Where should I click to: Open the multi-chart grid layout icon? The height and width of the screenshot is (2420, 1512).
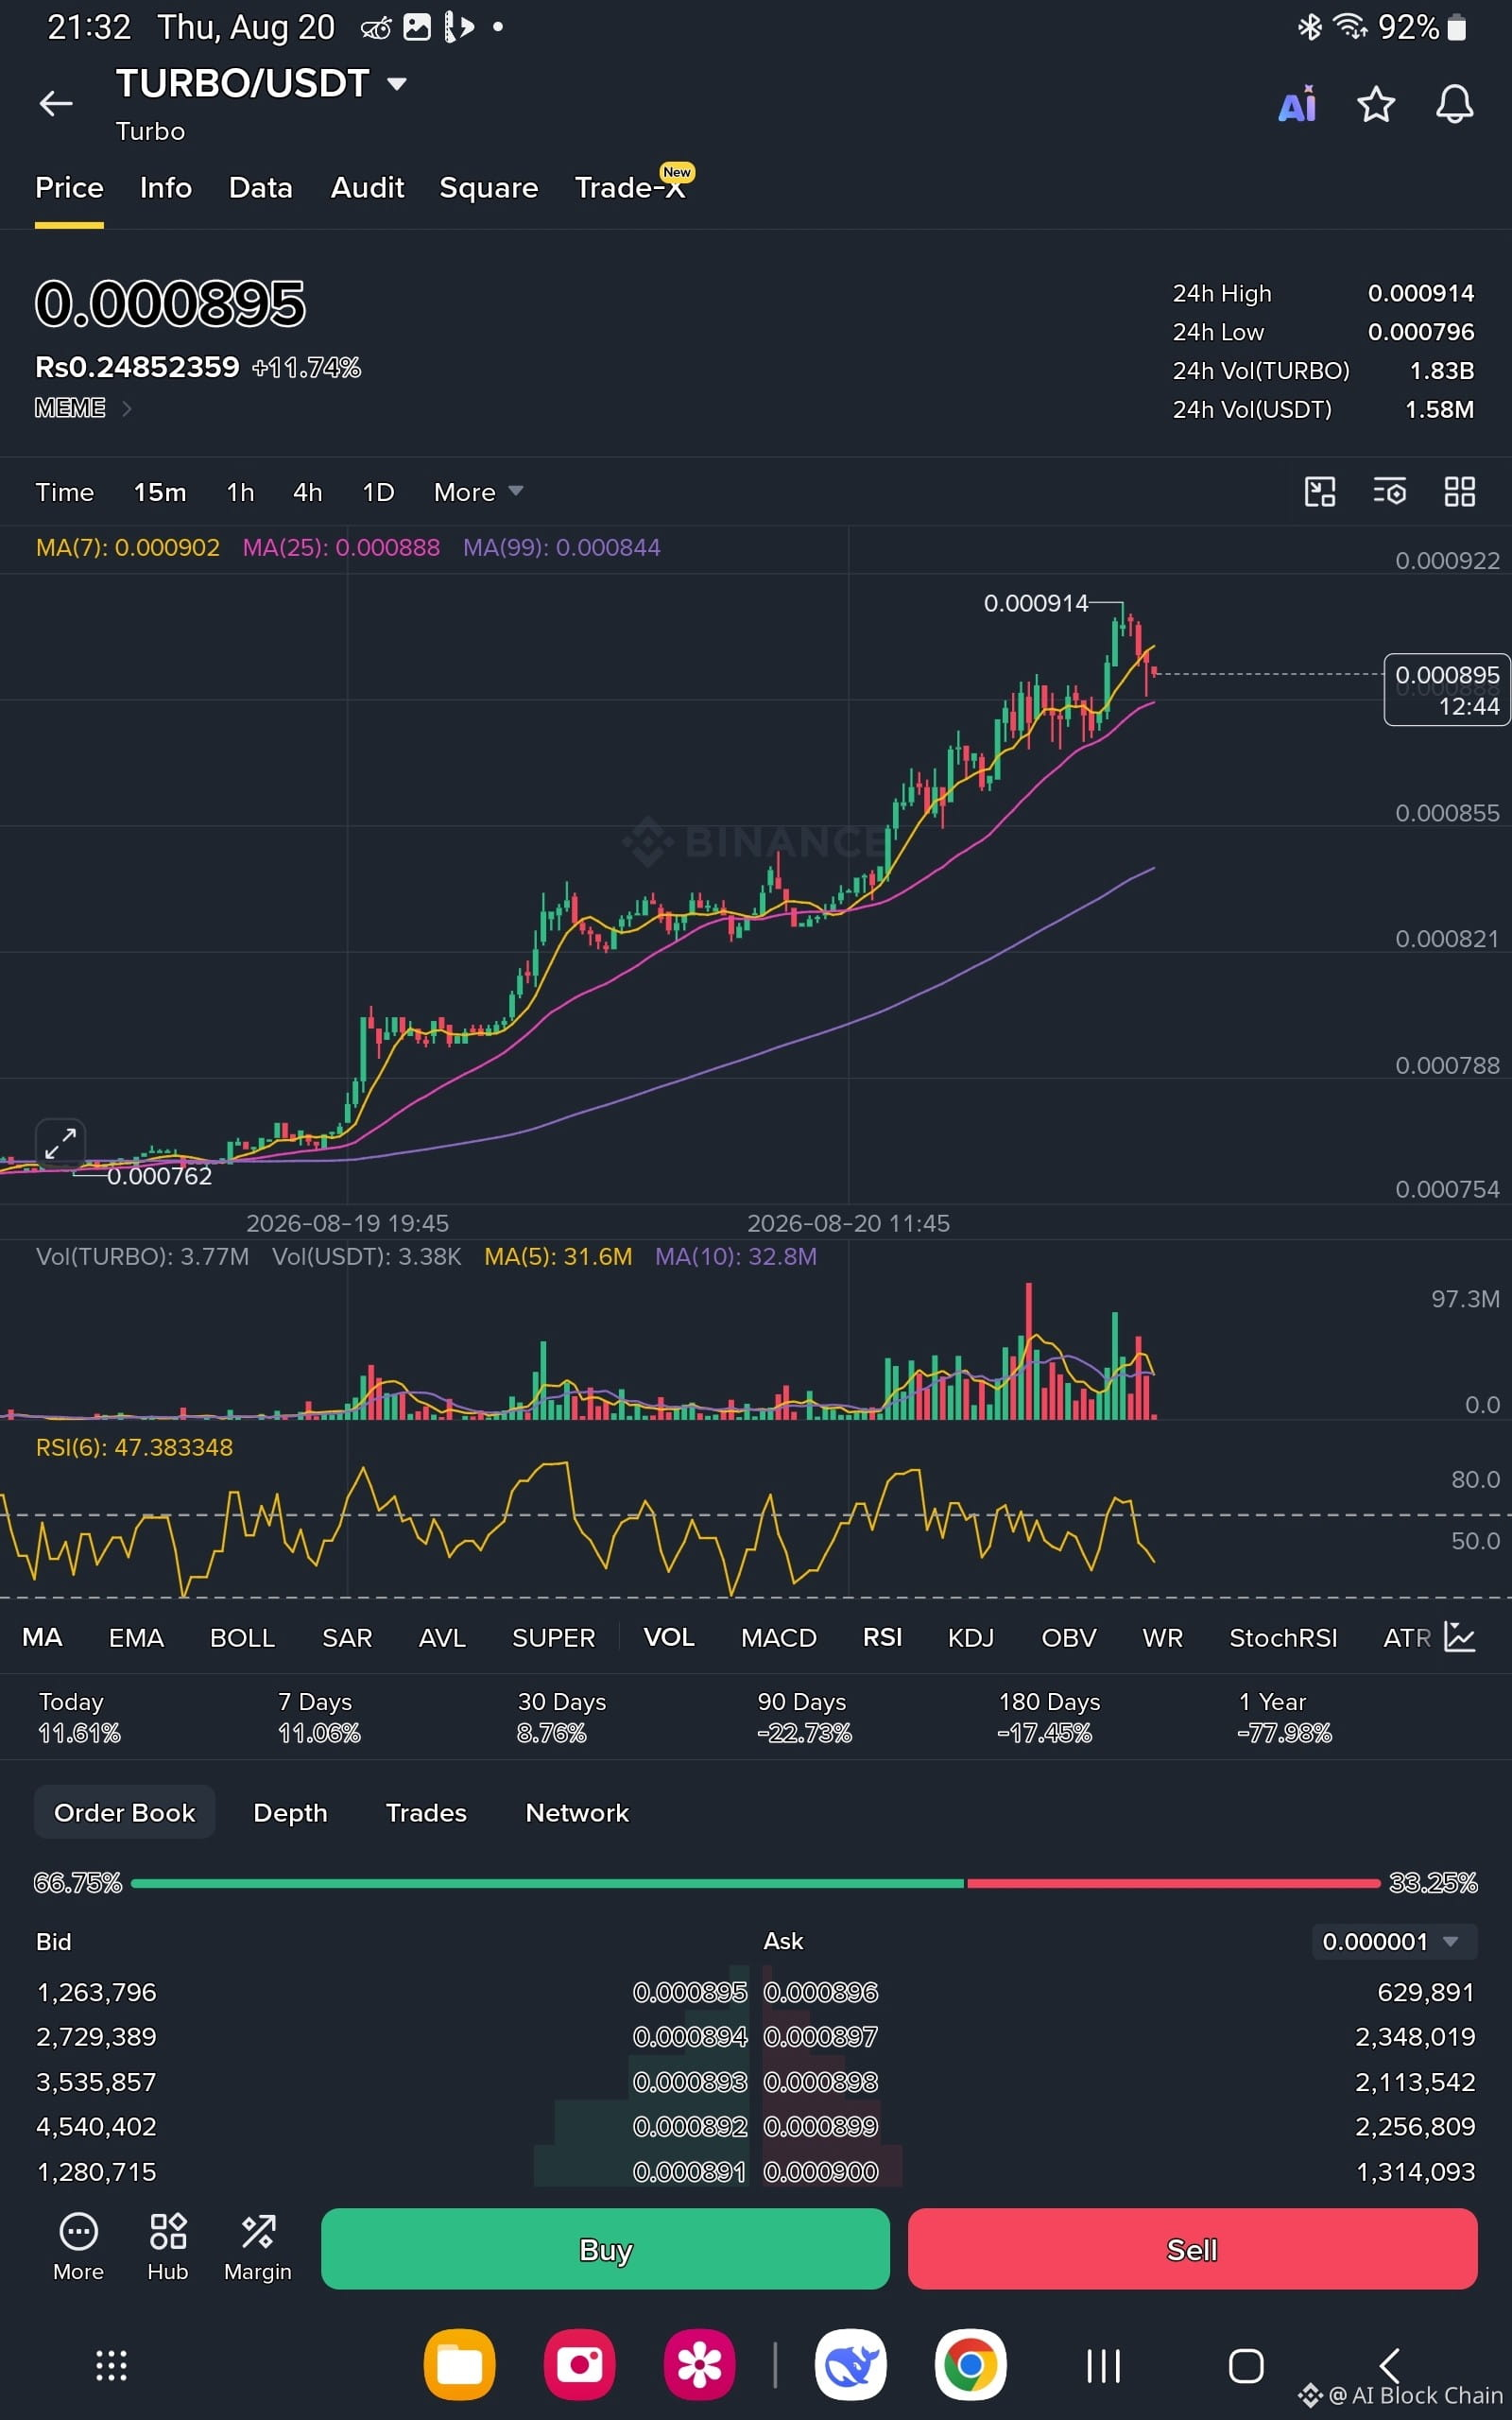click(1460, 491)
